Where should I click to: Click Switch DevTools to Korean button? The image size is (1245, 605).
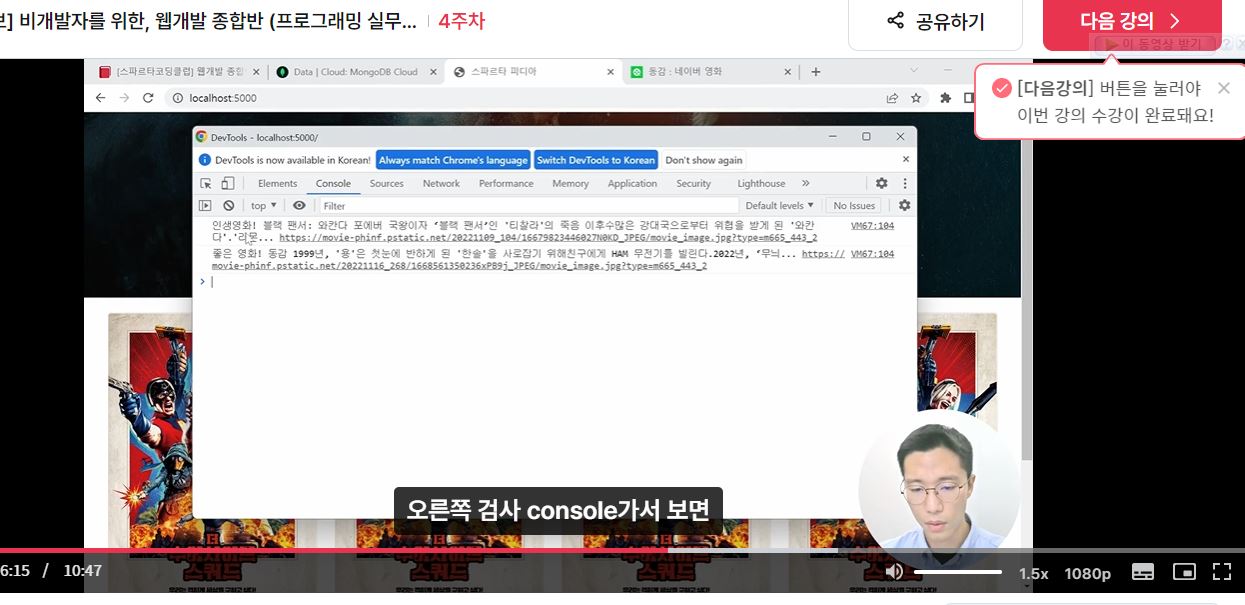pos(596,160)
